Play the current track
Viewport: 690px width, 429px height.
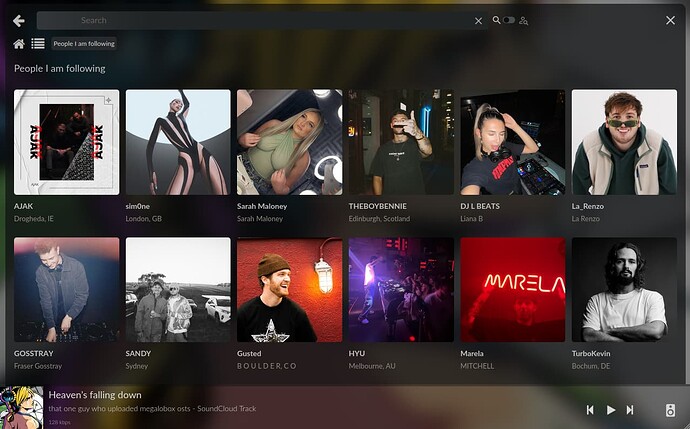pyautogui.click(x=611, y=410)
